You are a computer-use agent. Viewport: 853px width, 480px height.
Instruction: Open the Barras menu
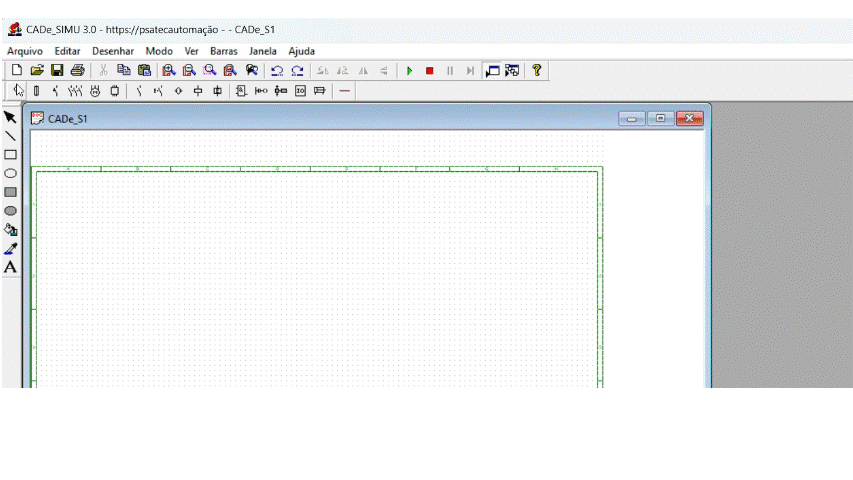coord(224,51)
